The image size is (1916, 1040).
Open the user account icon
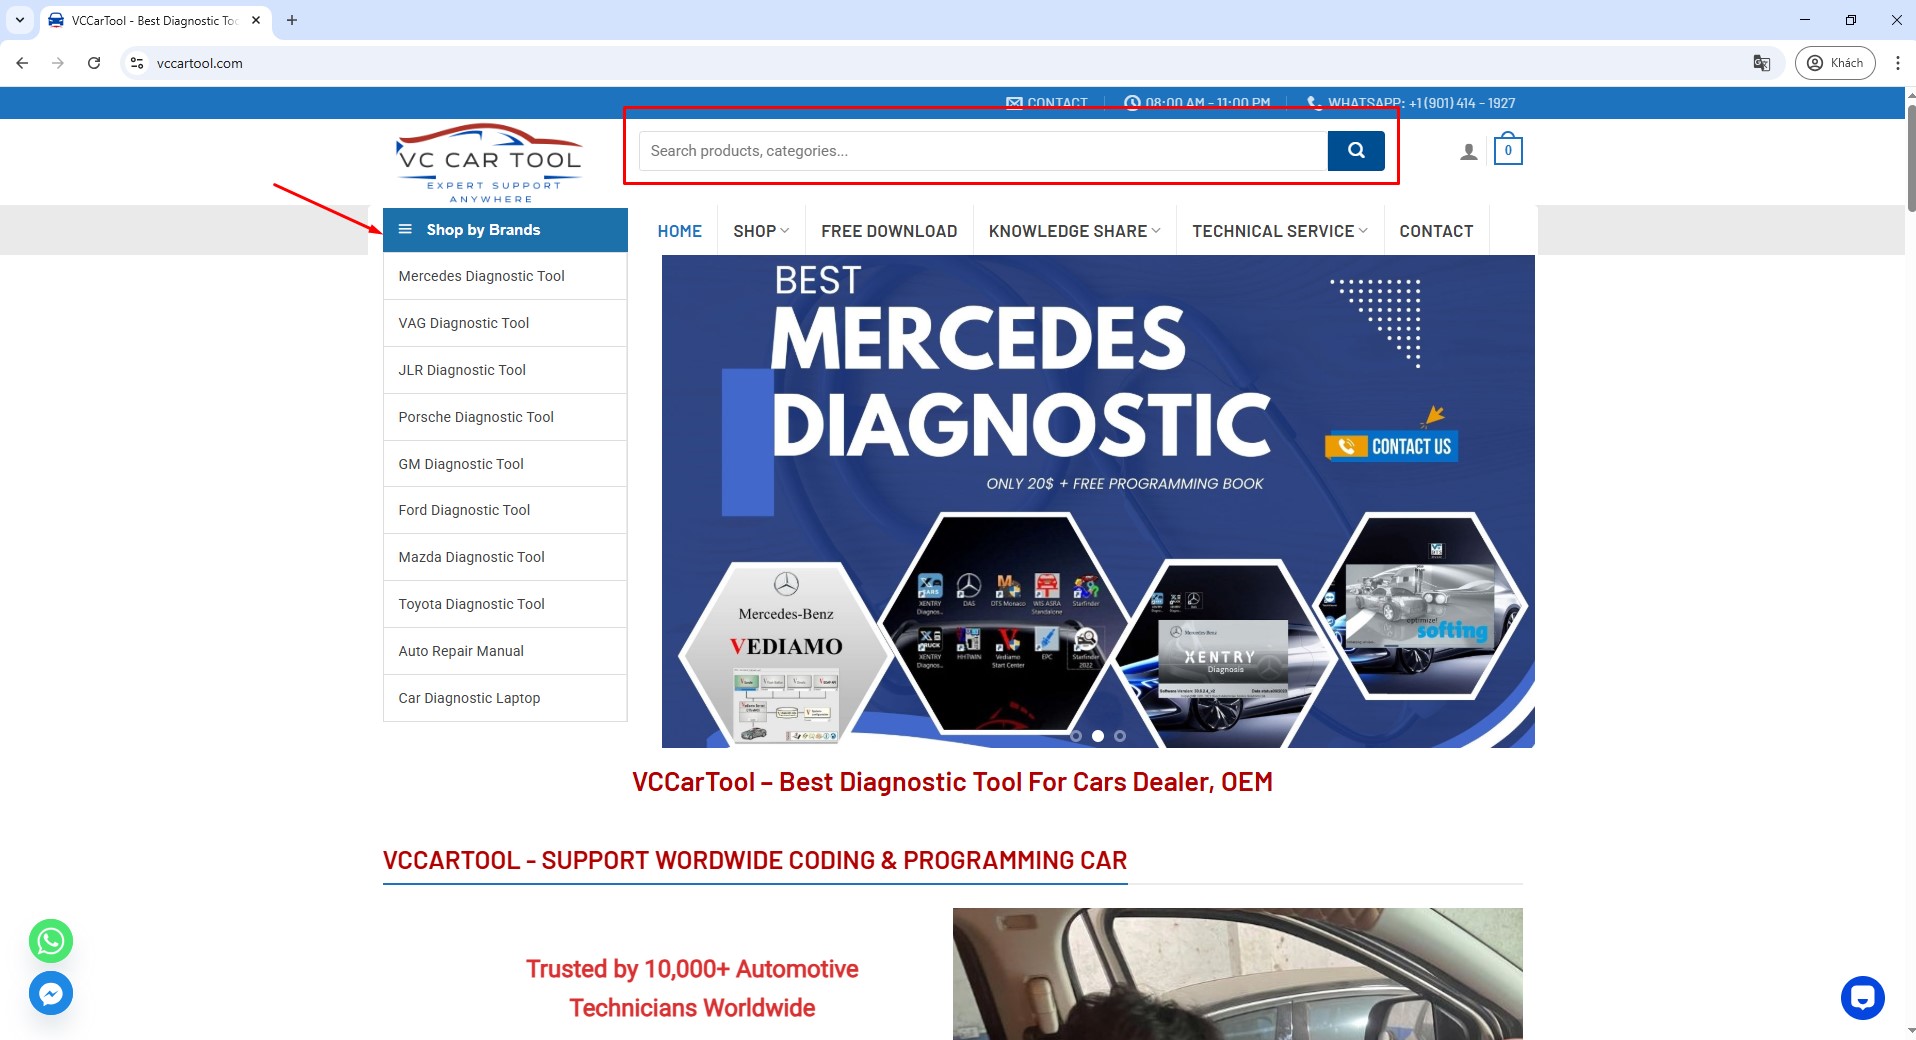[1468, 152]
